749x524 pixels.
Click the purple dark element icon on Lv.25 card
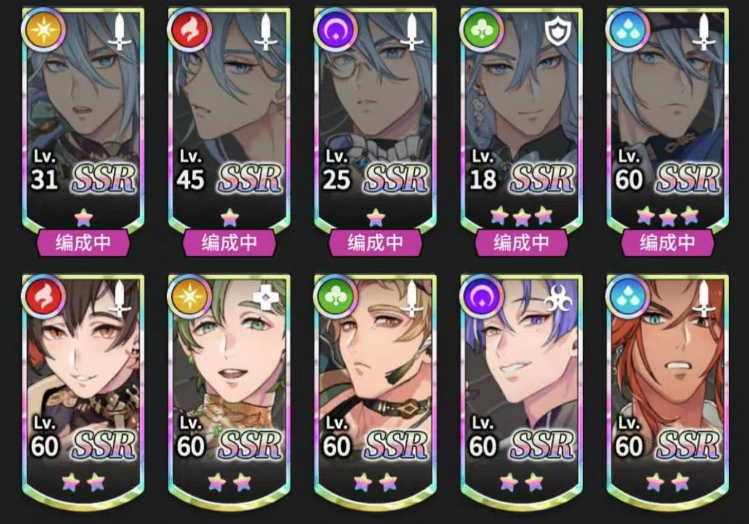click(336, 29)
